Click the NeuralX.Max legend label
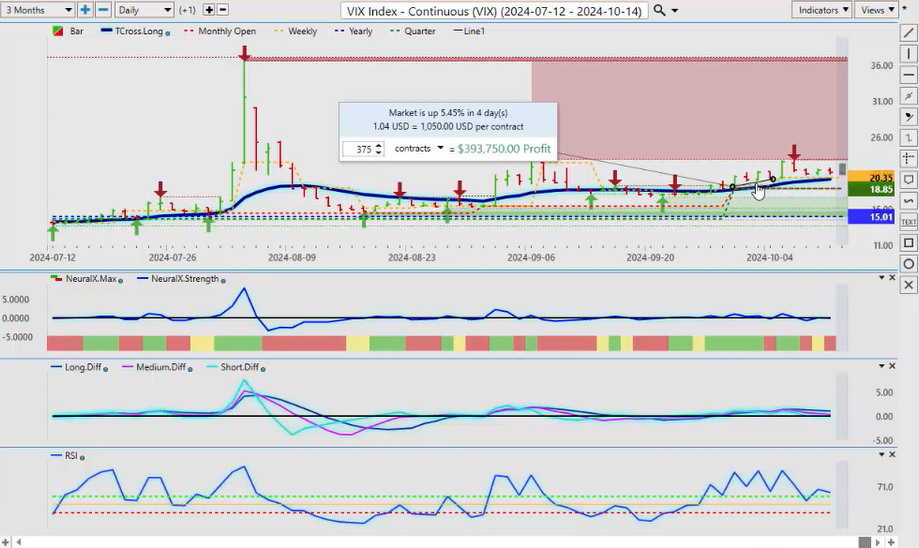The width and height of the screenshot is (919, 548). tap(91, 279)
